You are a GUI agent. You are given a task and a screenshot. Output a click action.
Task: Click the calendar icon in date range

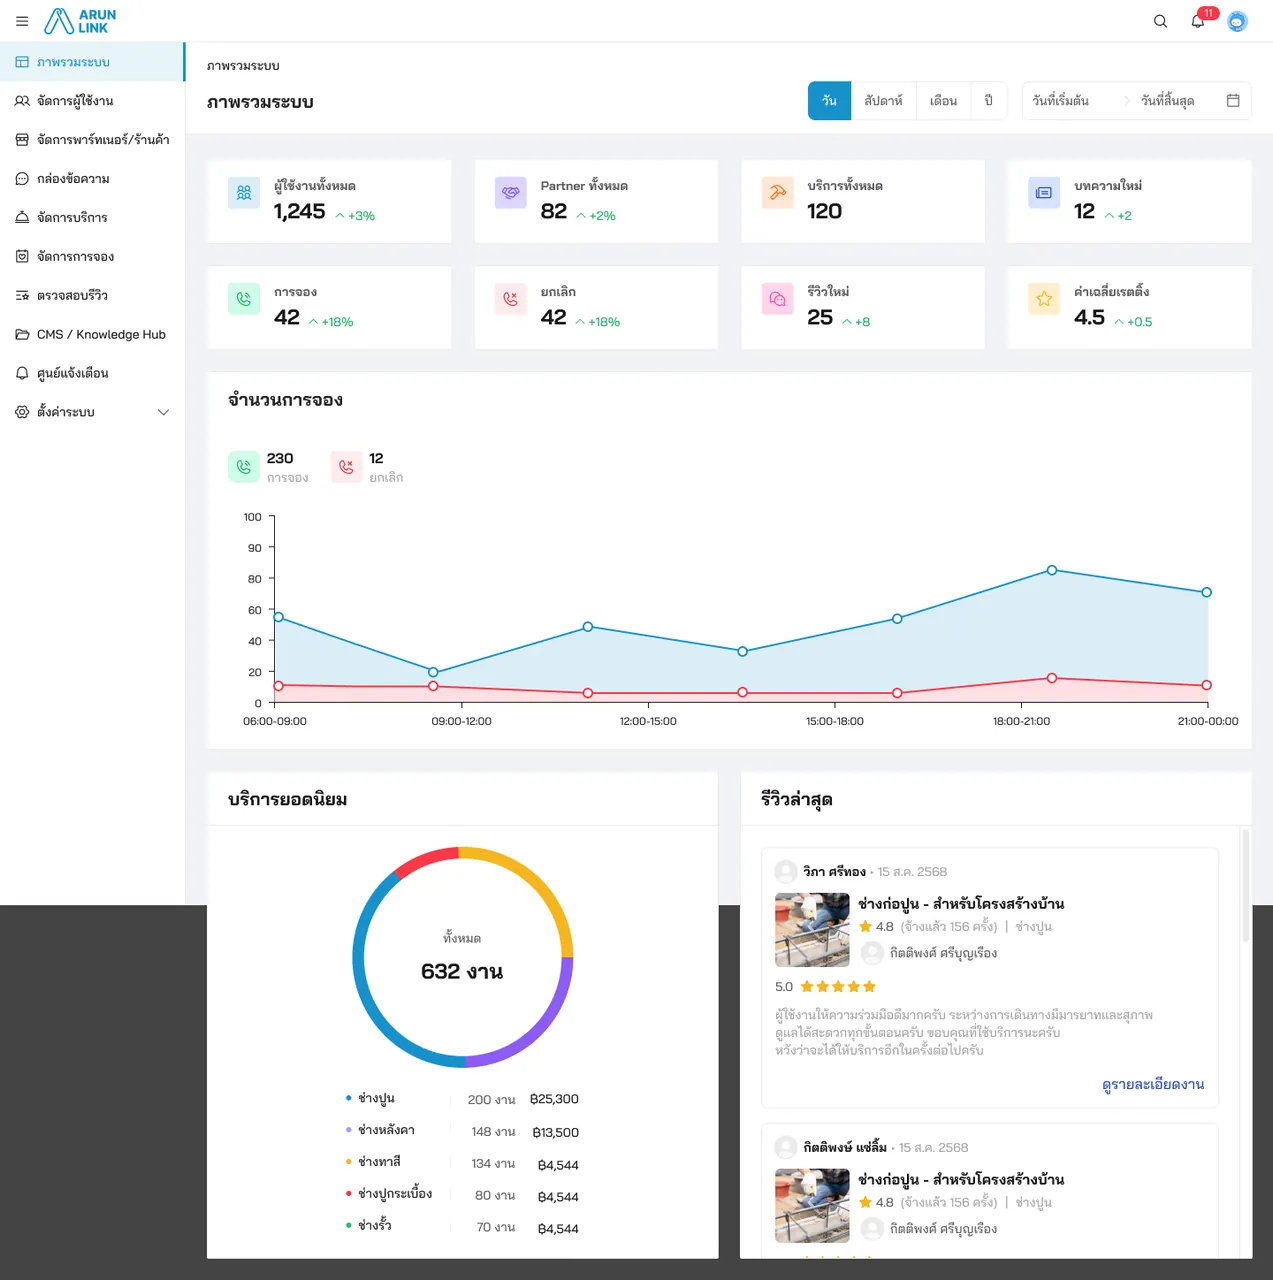pos(1233,100)
